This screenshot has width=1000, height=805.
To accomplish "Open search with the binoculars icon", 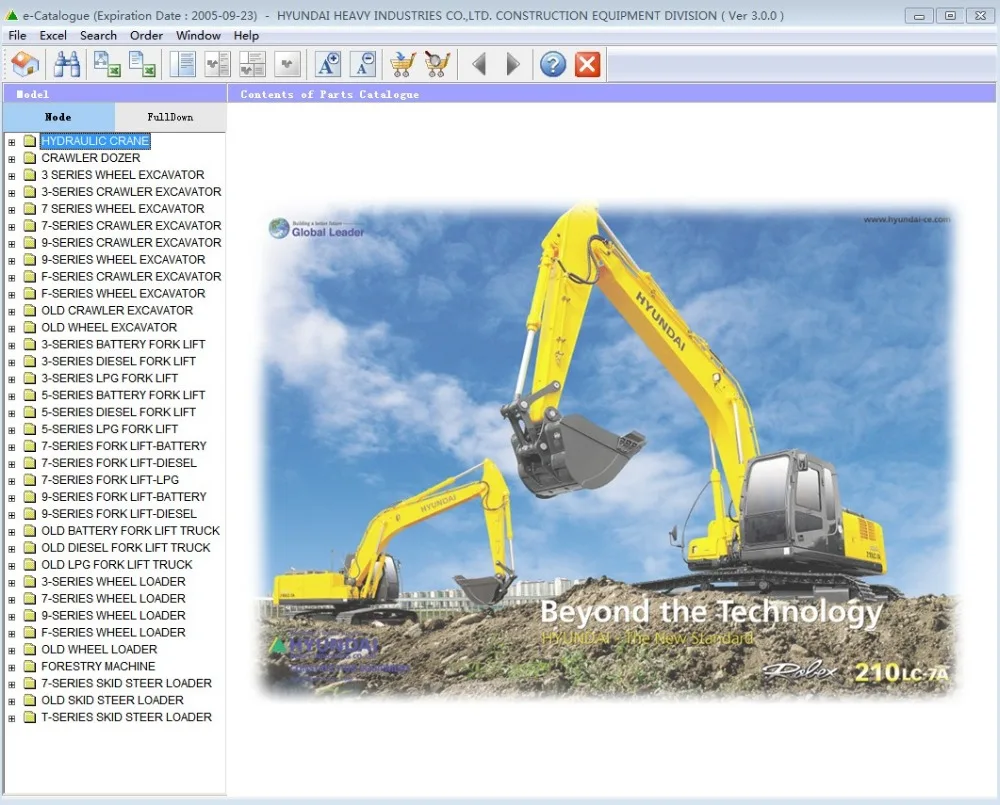I will point(67,64).
